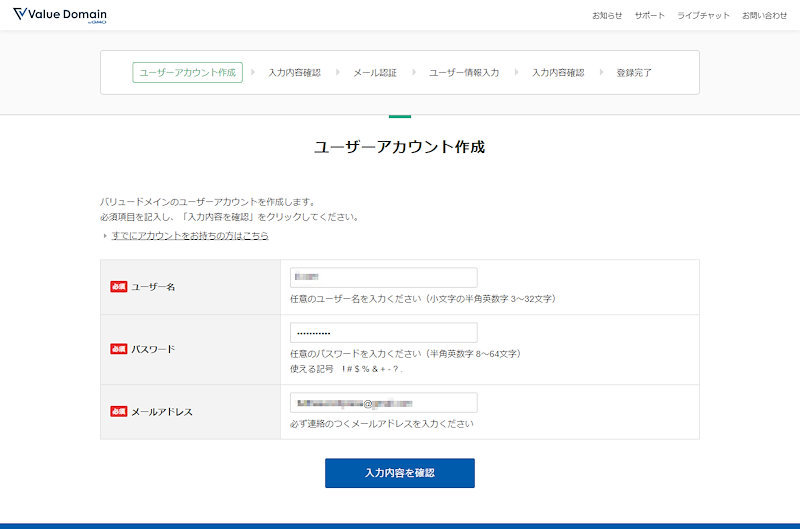Select the 登録完了 step
This screenshot has width=800, height=529.
pyautogui.click(x=634, y=73)
